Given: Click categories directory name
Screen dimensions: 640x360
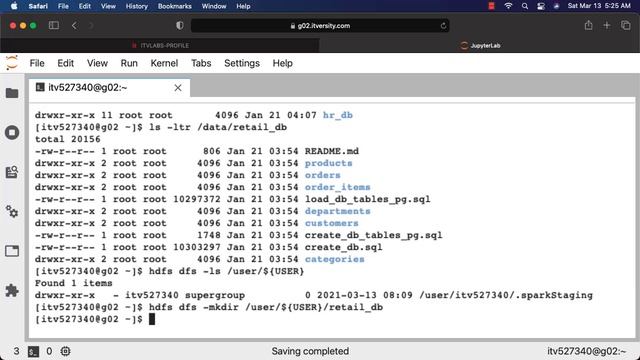Looking at the screenshot, I should pos(335,259).
